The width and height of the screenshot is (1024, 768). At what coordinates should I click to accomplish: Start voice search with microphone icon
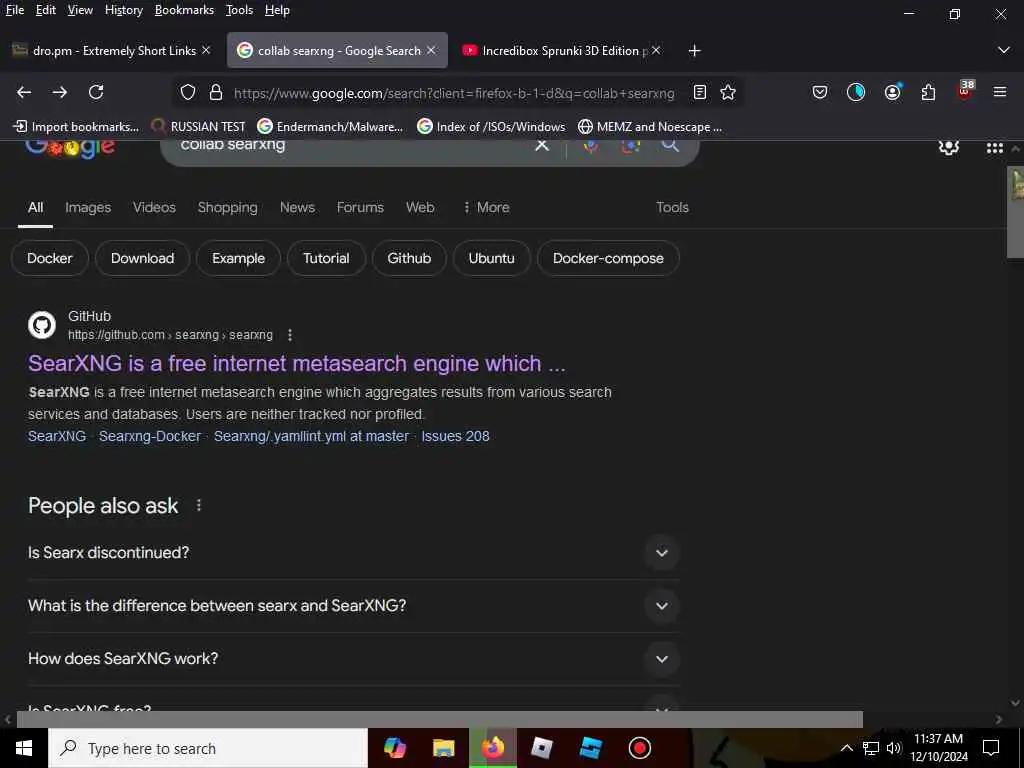[x=591, y=146]
